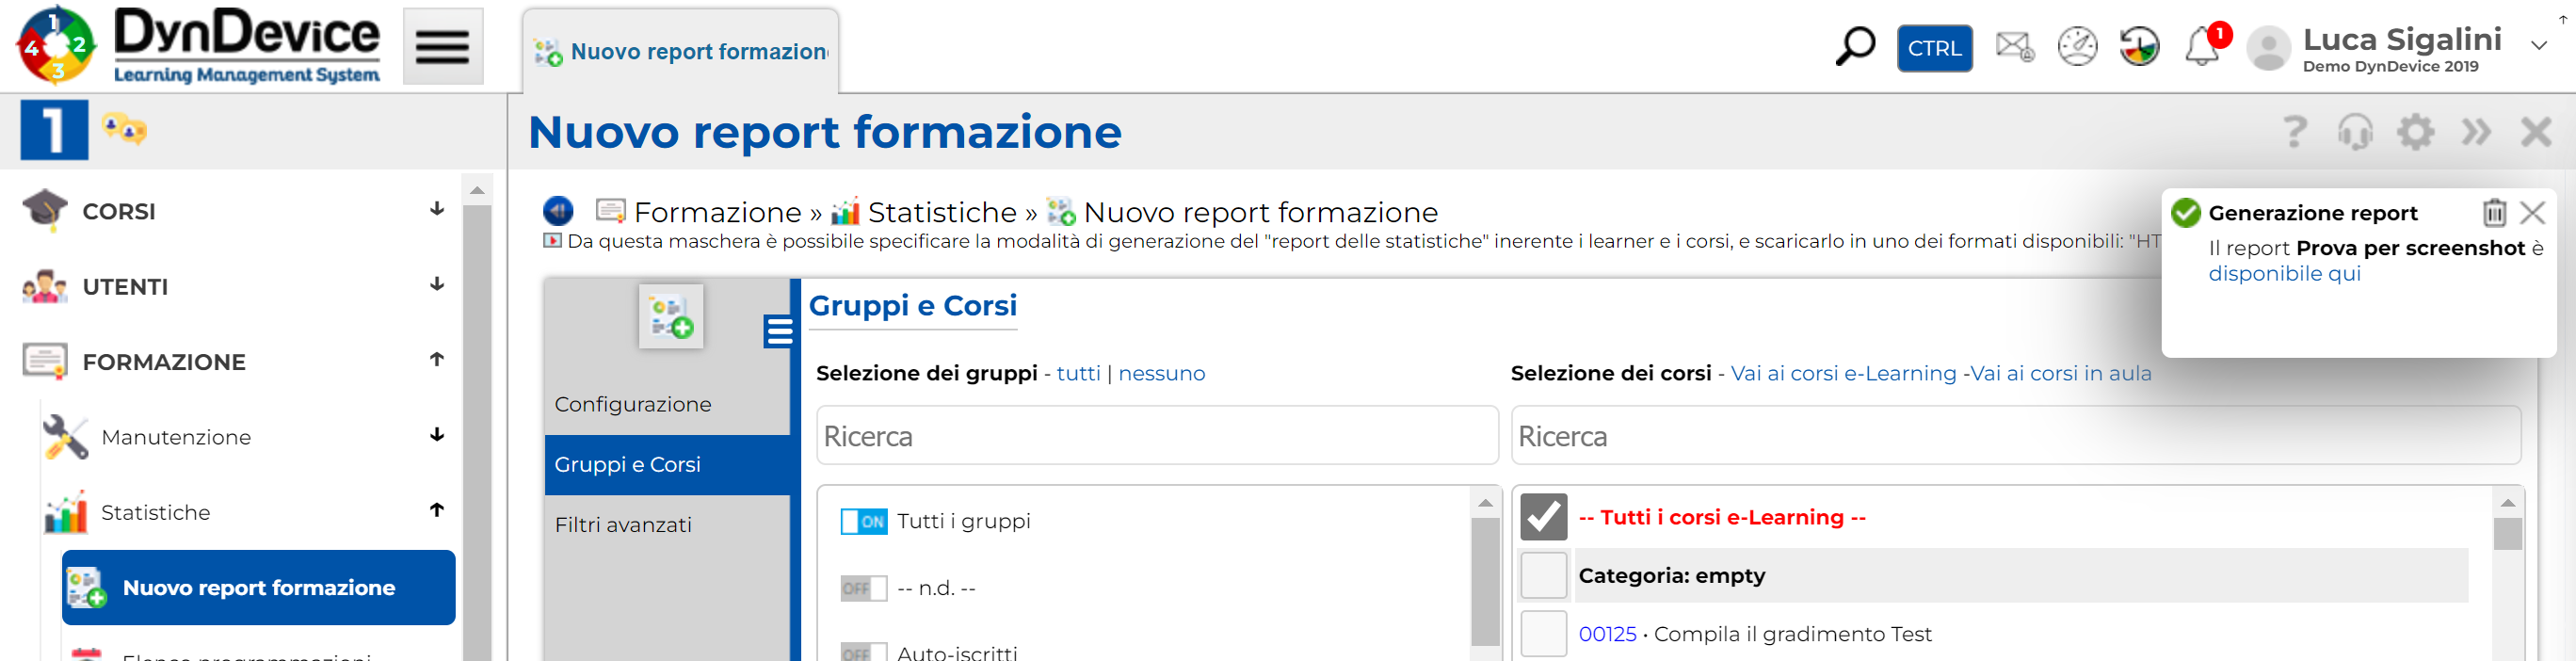This screenshot has width=2576, height=661.
Task: Expand the UTENTI sidebar section
Action: (436, 285)
